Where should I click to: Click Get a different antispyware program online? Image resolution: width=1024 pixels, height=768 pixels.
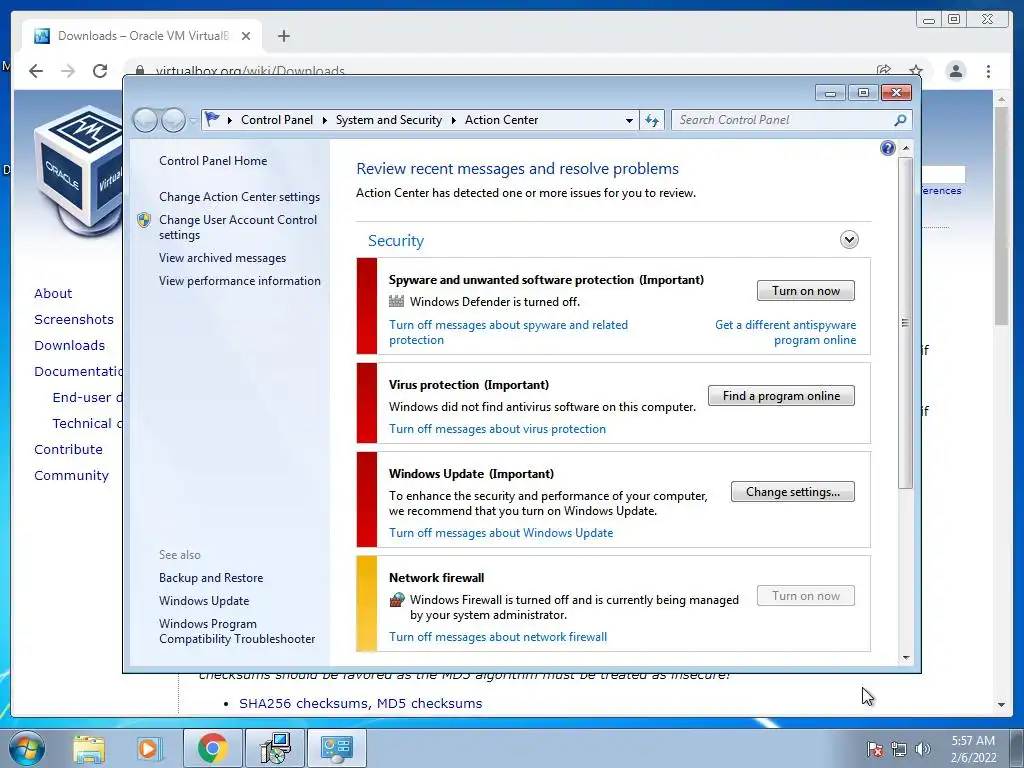click(x=786, y=332)
